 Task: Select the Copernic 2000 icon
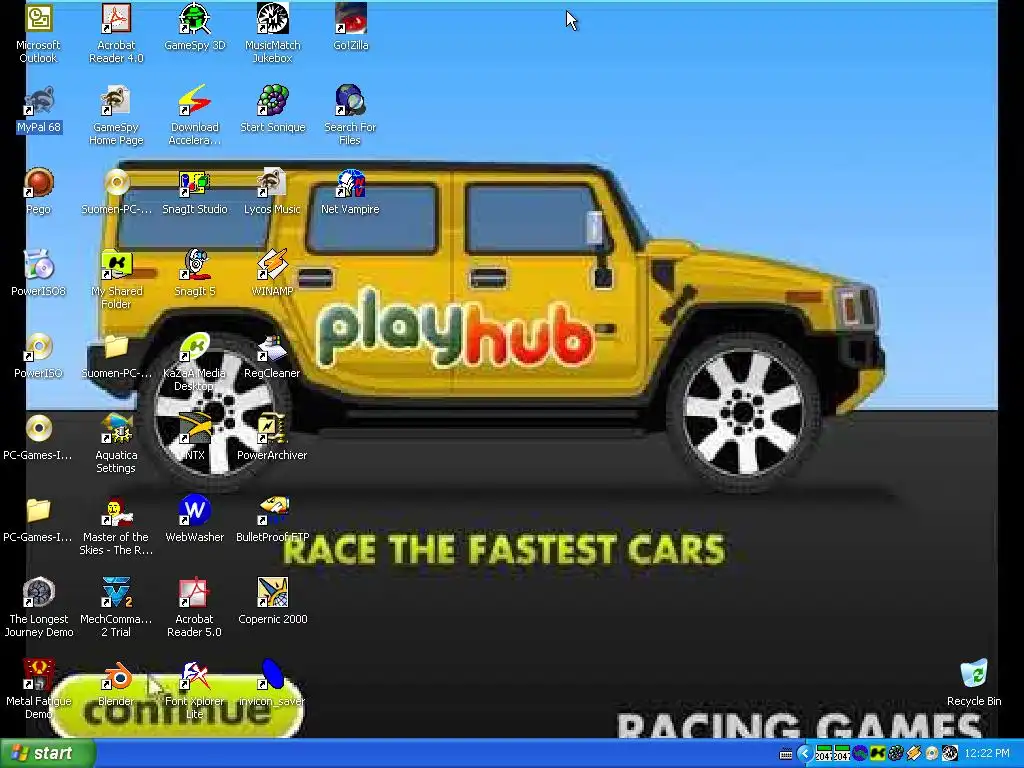click(x=272, y=601)
